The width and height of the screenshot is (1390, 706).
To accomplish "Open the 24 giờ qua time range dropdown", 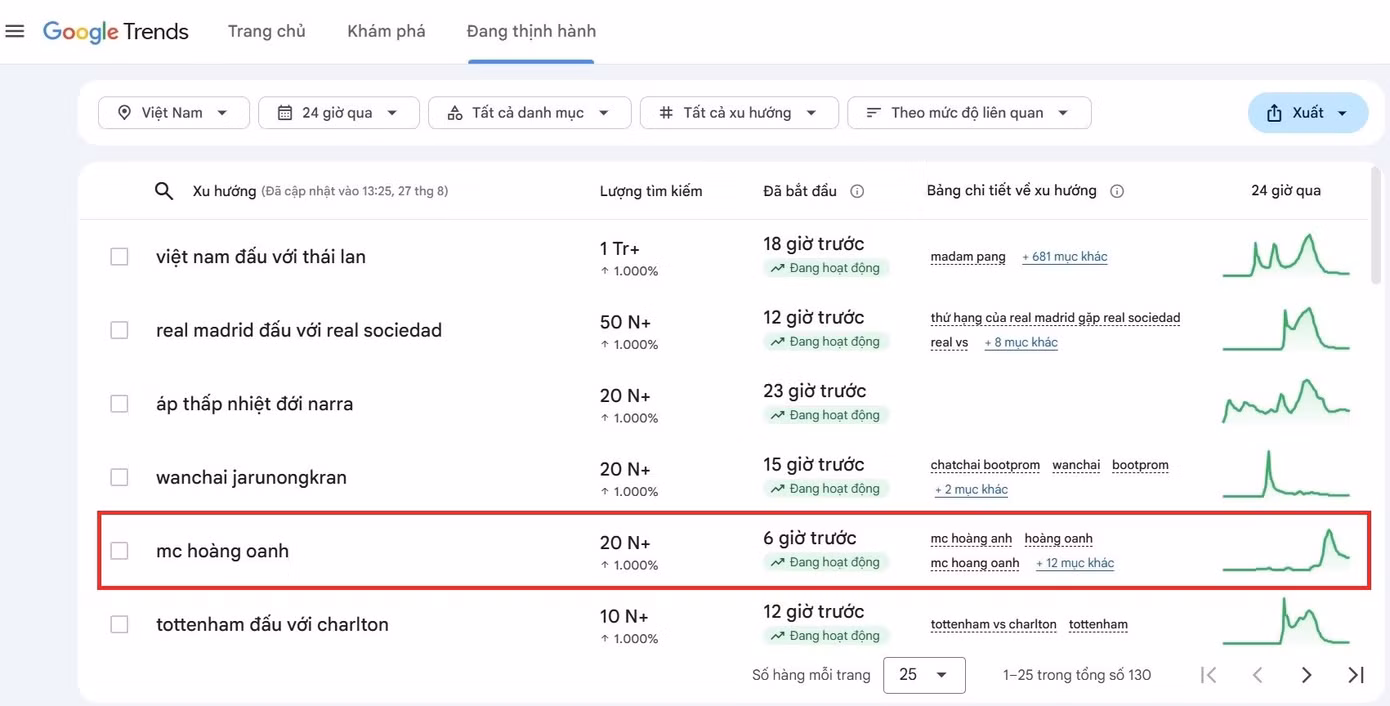I will coord(338,113).
